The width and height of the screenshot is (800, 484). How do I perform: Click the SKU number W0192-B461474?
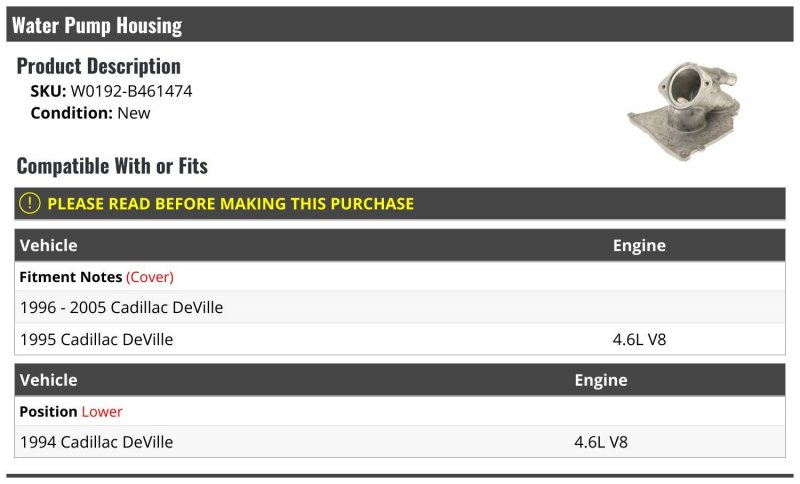[131, 91]
